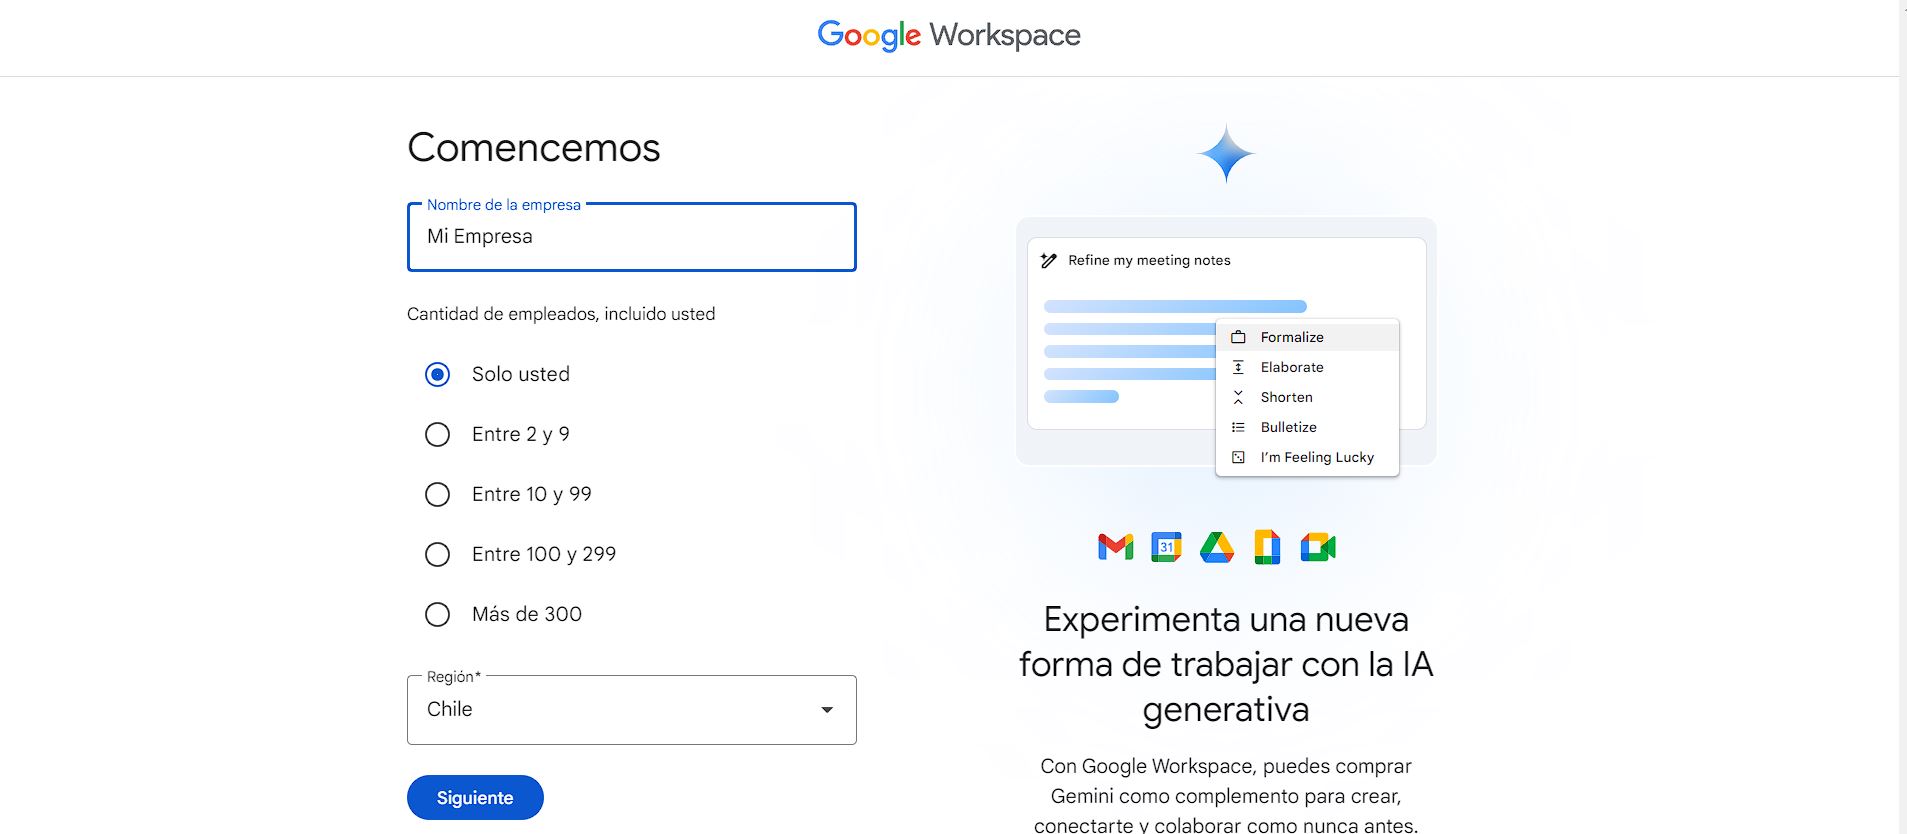Click the Comencemos heading
Viewport: 1907px width, 834px height.
534,148
